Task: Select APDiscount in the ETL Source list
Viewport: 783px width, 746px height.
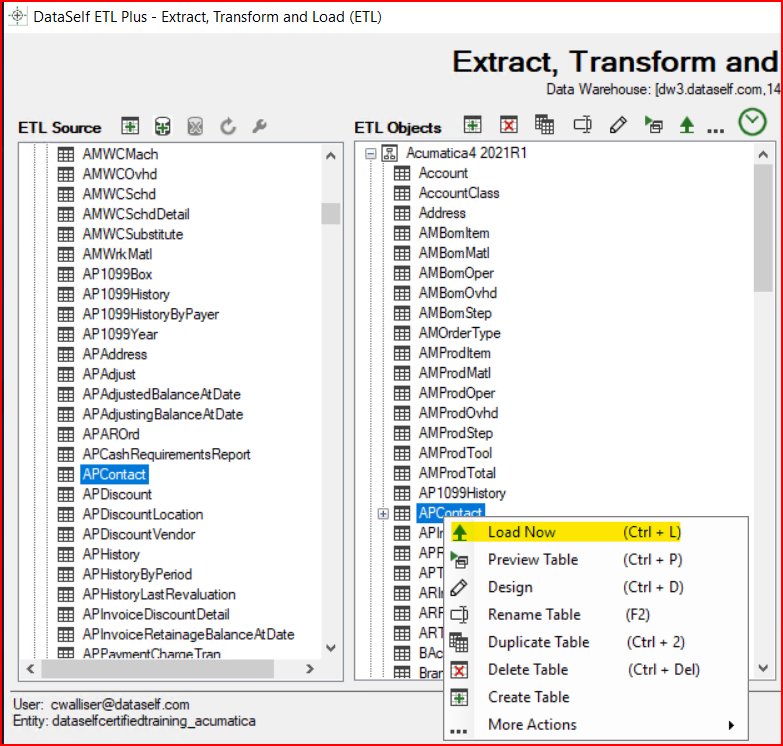Action: pyautogui.click(x=117, y=494)
